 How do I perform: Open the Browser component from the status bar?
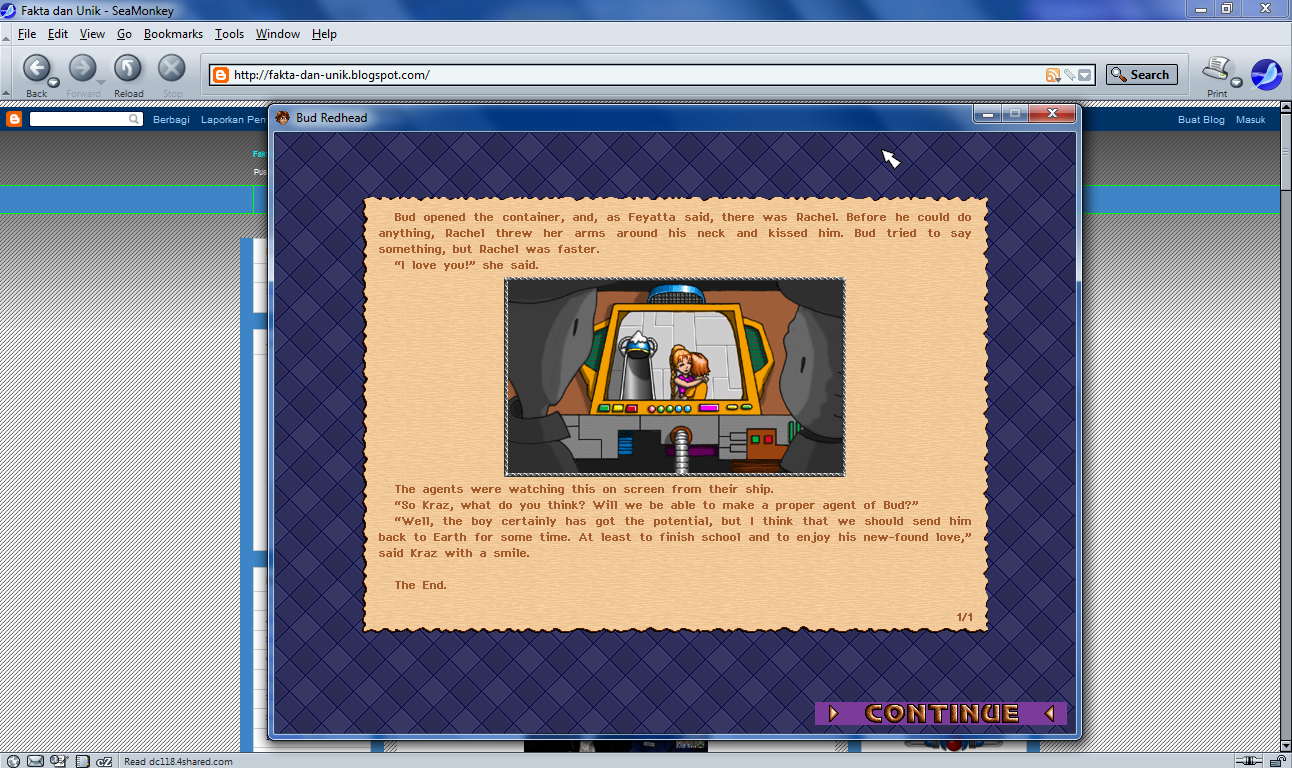click(11, 761)
